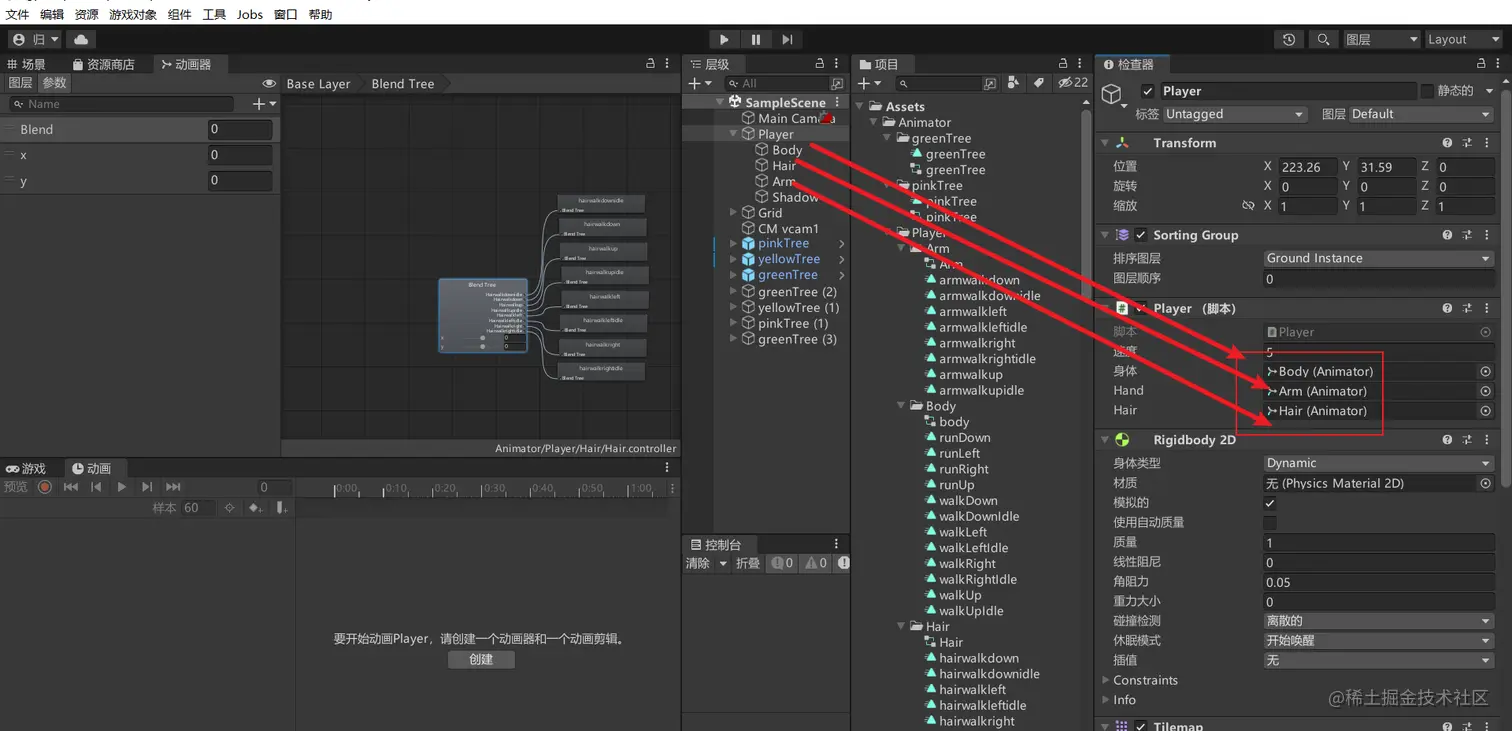The height and width of the screenshot is (731, 1512).
Task: Start Play mode with the play button
Action: 724,39
